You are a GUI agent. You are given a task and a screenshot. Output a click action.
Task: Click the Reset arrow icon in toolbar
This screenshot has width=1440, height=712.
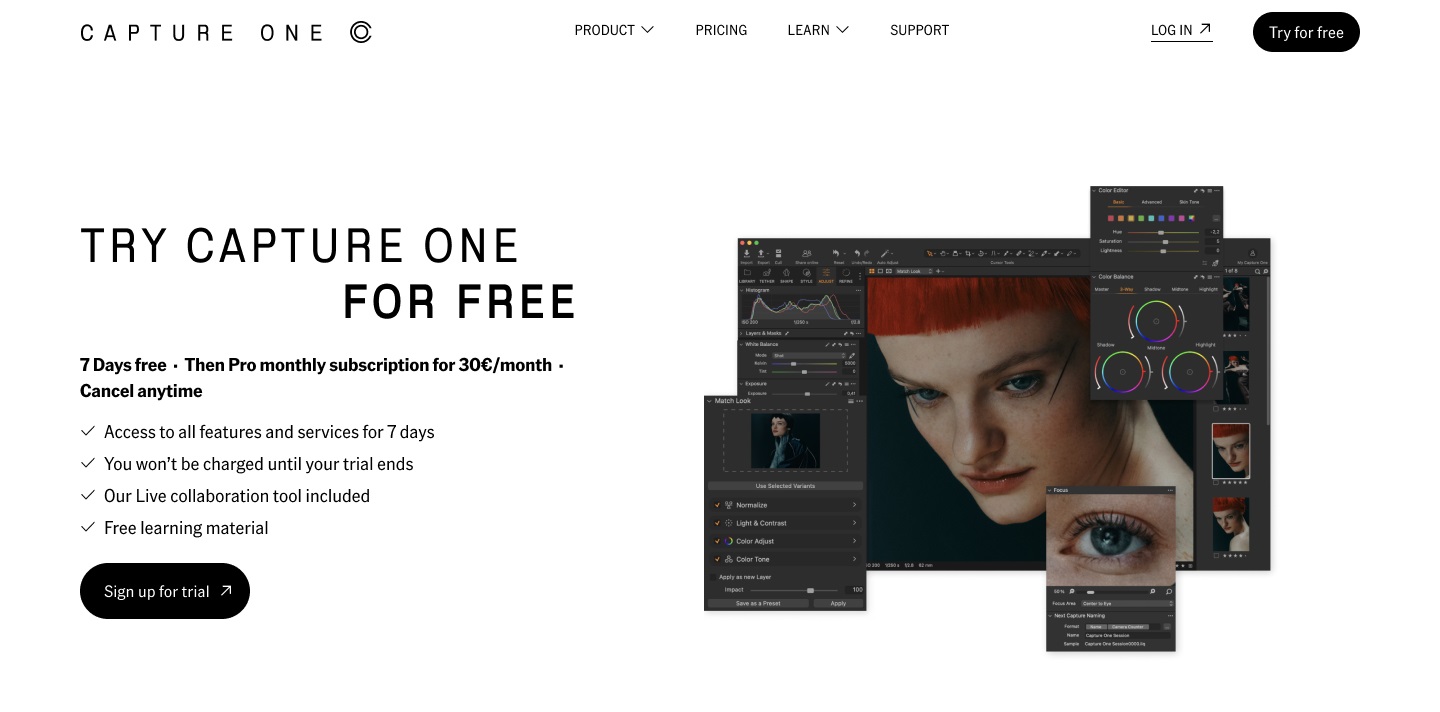coord(838,254)
